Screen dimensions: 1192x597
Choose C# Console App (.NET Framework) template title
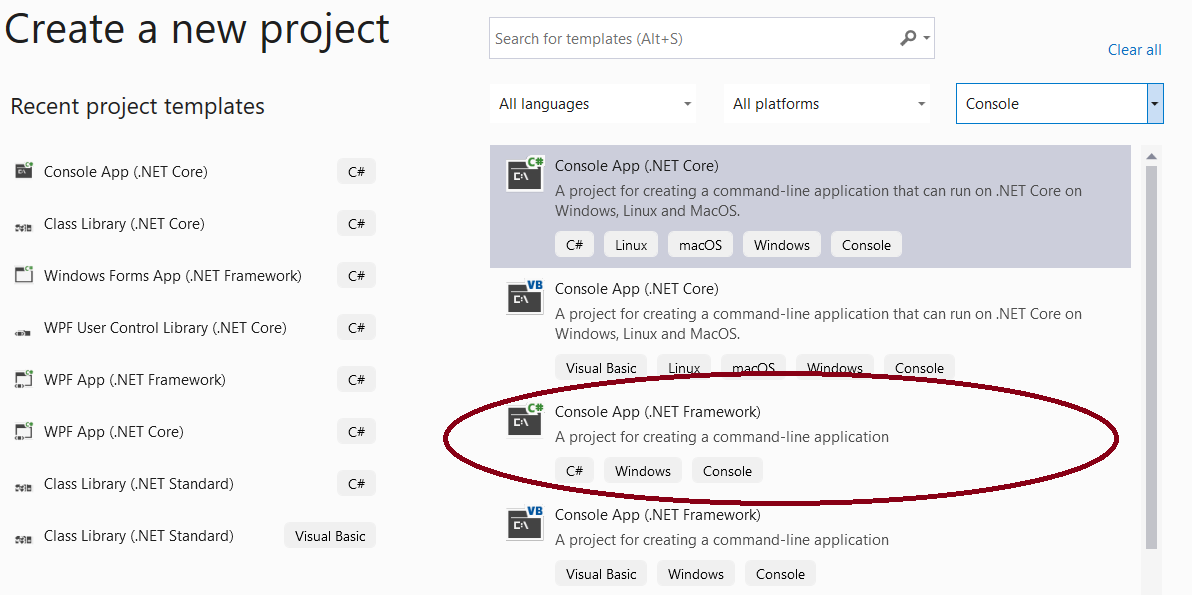coord(658,412)
